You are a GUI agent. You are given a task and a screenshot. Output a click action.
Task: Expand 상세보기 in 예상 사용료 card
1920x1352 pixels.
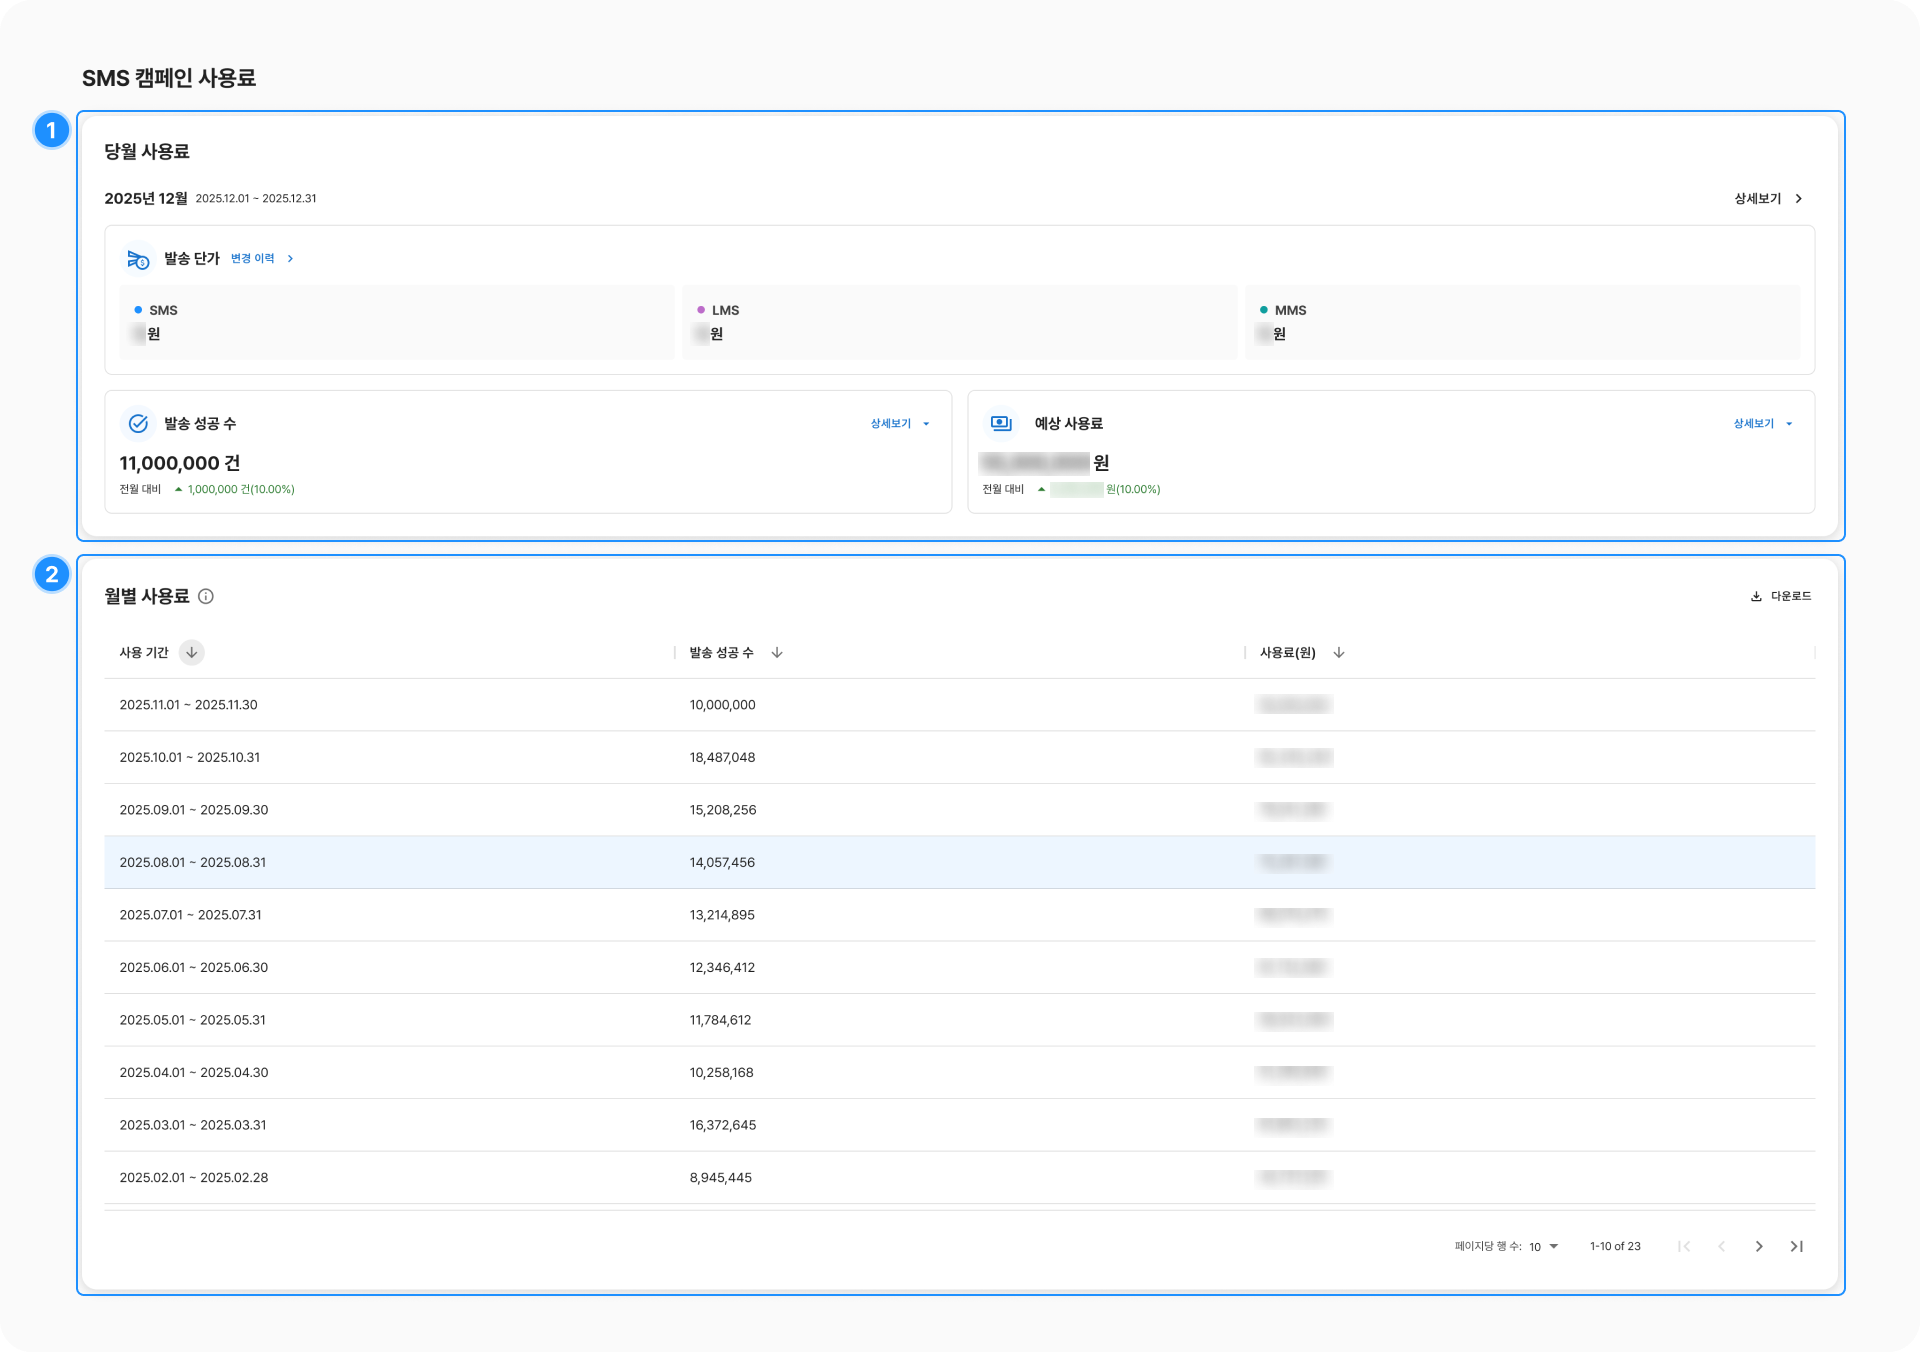pyautogui.click(x=1762, y=424)
